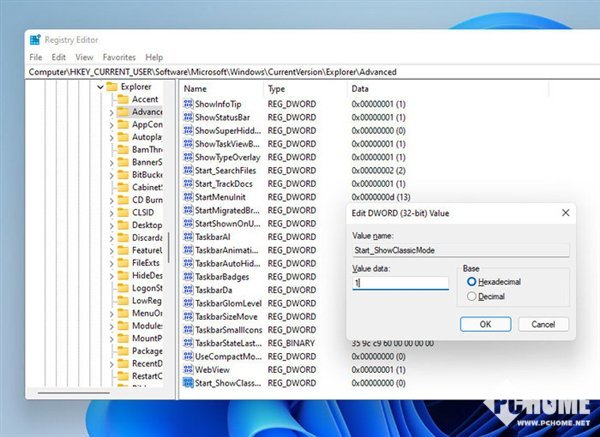
Task: Click the TaskbarSmallIcons value icon
Action: click(188, 329)
